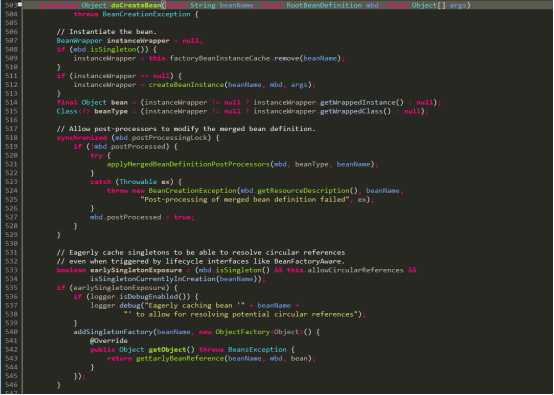
Task: Click ObjectFactory in the anonymous class creation
Action: pyautogui.click(x=242, y=332)
